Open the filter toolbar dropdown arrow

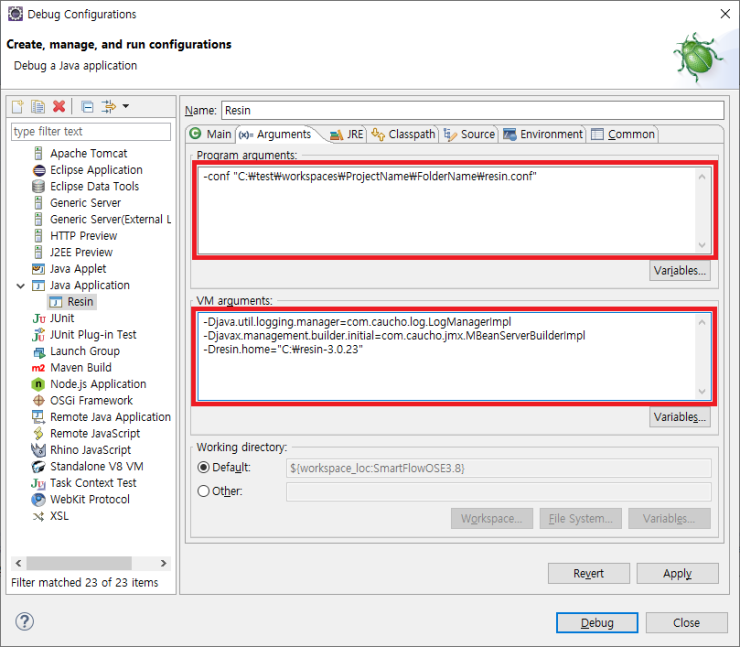point(125,107)
